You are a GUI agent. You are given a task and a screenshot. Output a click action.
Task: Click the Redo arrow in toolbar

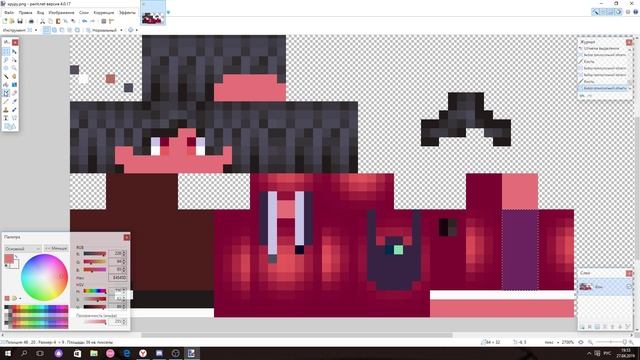click(x=93, y=21)
